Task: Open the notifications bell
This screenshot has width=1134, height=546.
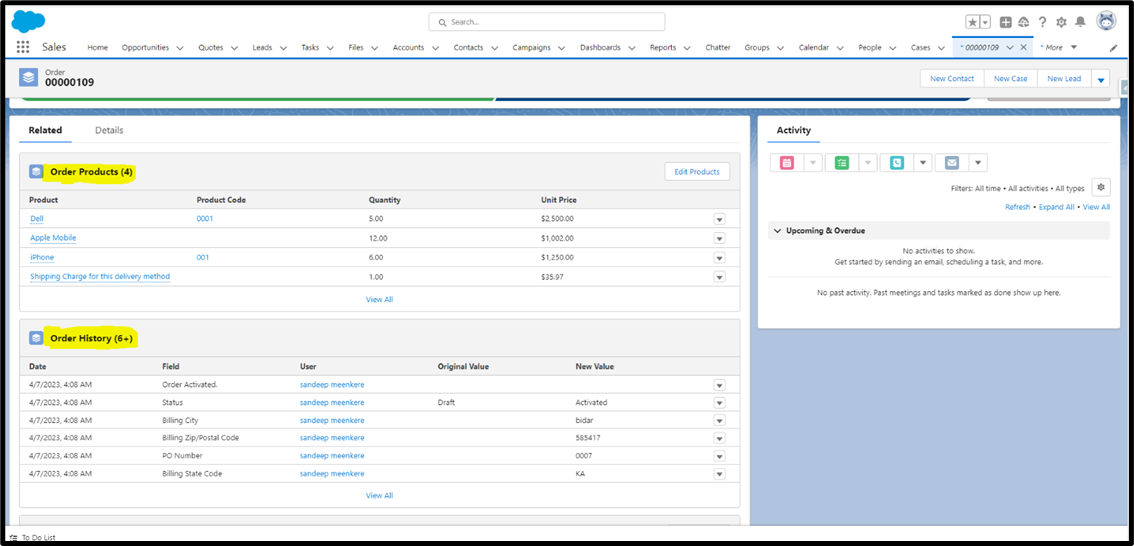Action: [x=1080, y=22]
